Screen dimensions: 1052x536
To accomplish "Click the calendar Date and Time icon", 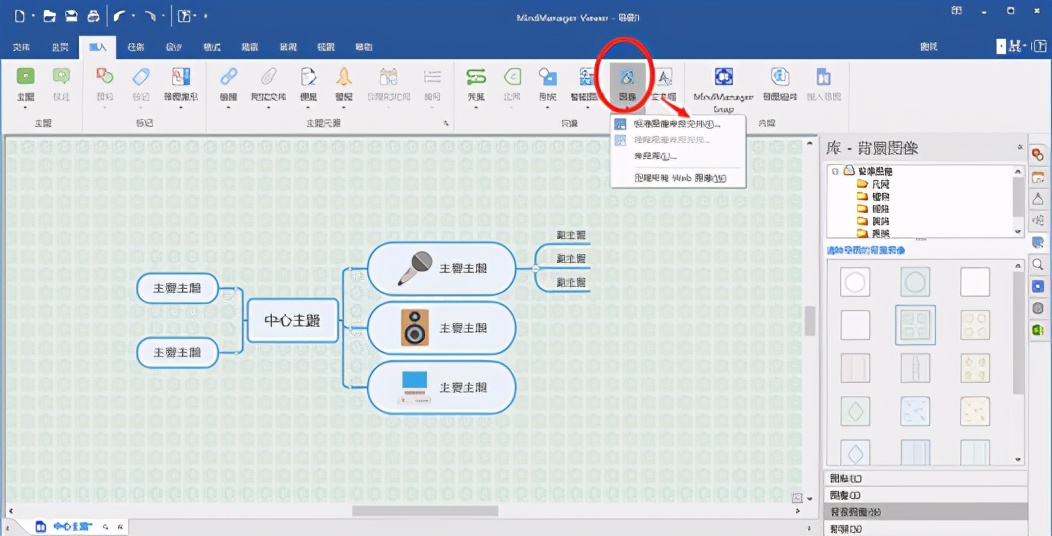I will (x=388, y=76).
